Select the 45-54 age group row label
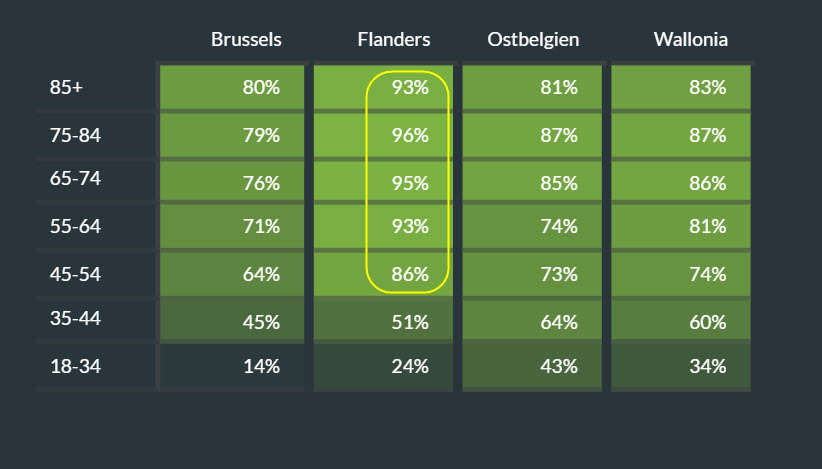The image size is (822, 469). click(x=75, y=274)
